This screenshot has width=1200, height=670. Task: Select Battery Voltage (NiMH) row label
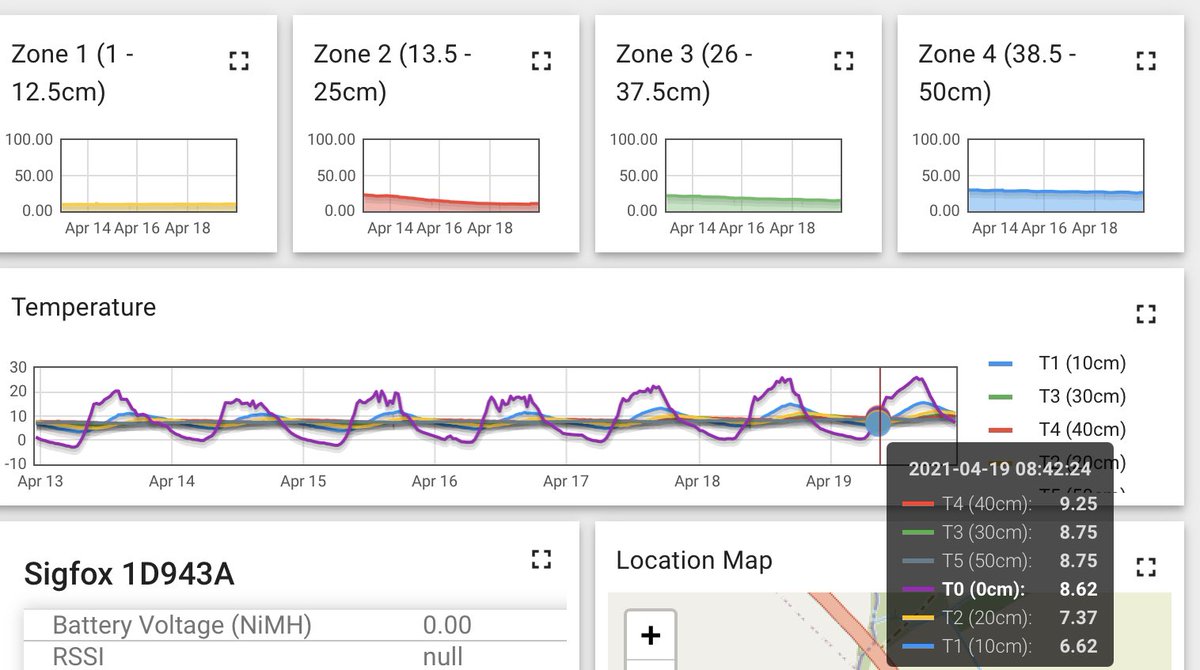[x=182, y=625]
